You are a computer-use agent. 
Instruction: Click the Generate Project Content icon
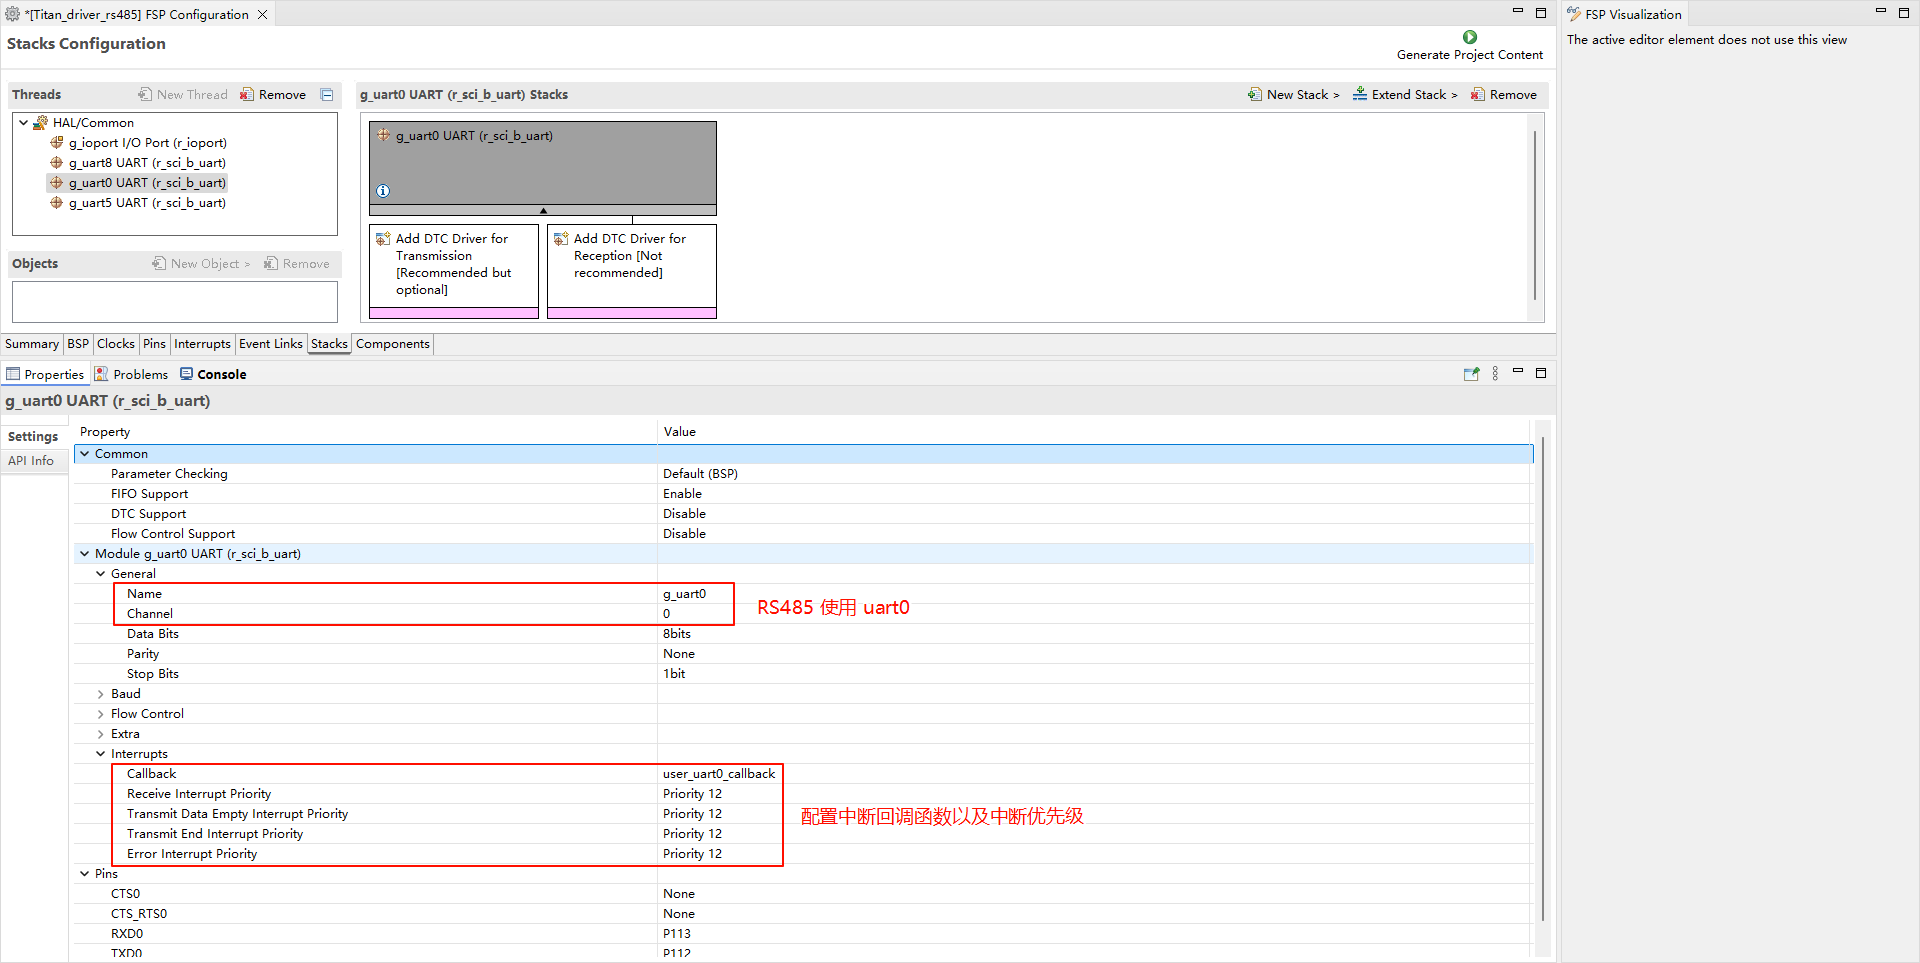pos(1469,38)
